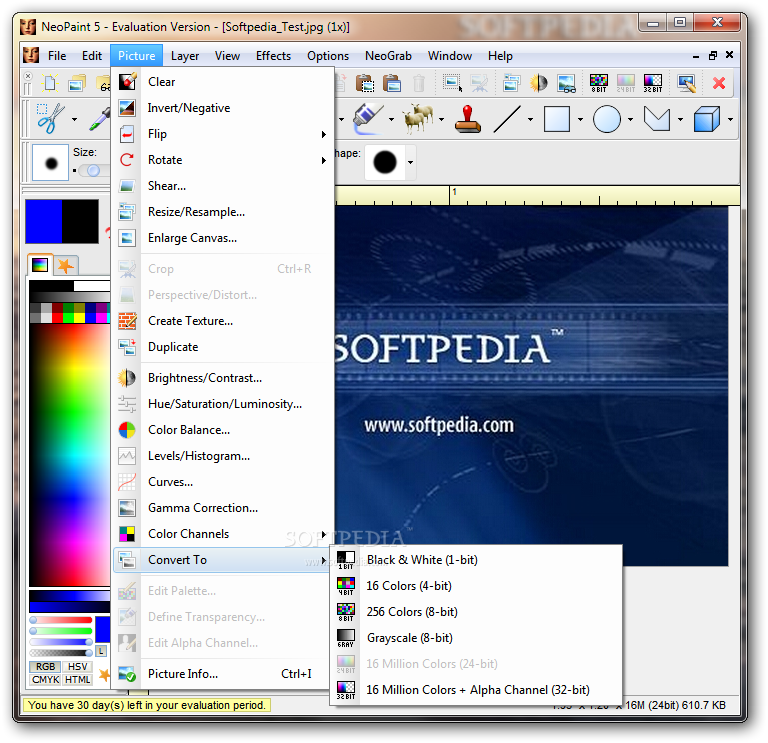
Task: Click the blue foreground color swatch
Action: point(44,221)
